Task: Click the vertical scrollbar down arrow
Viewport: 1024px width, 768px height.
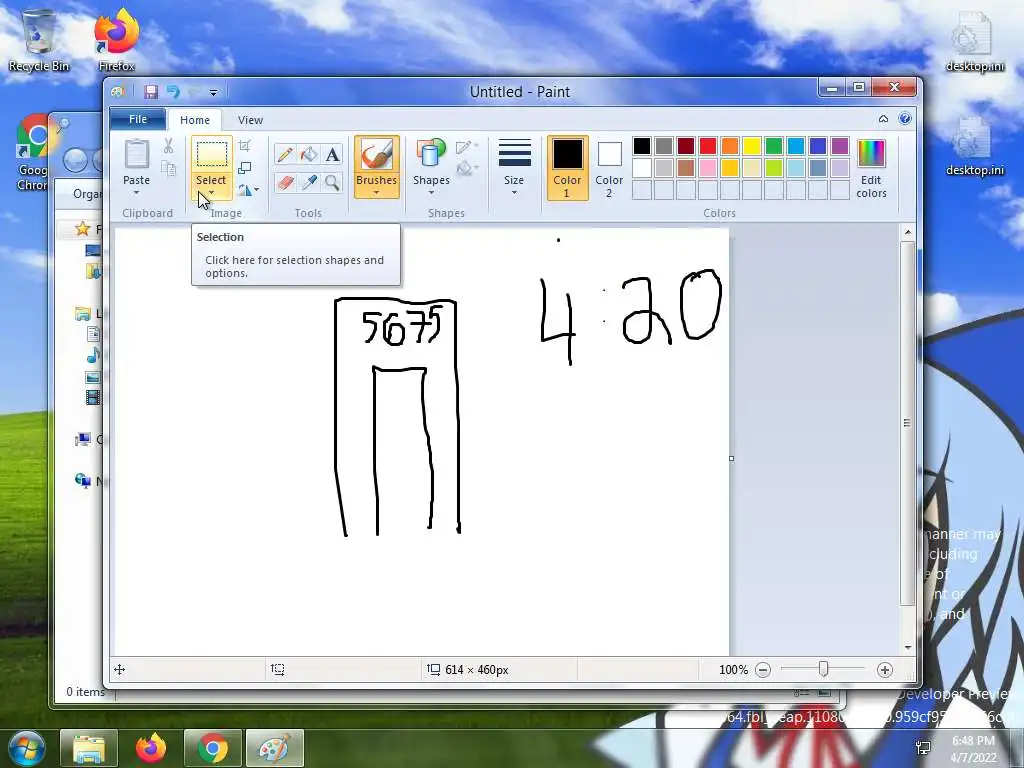Action: [x=907, y=647]
